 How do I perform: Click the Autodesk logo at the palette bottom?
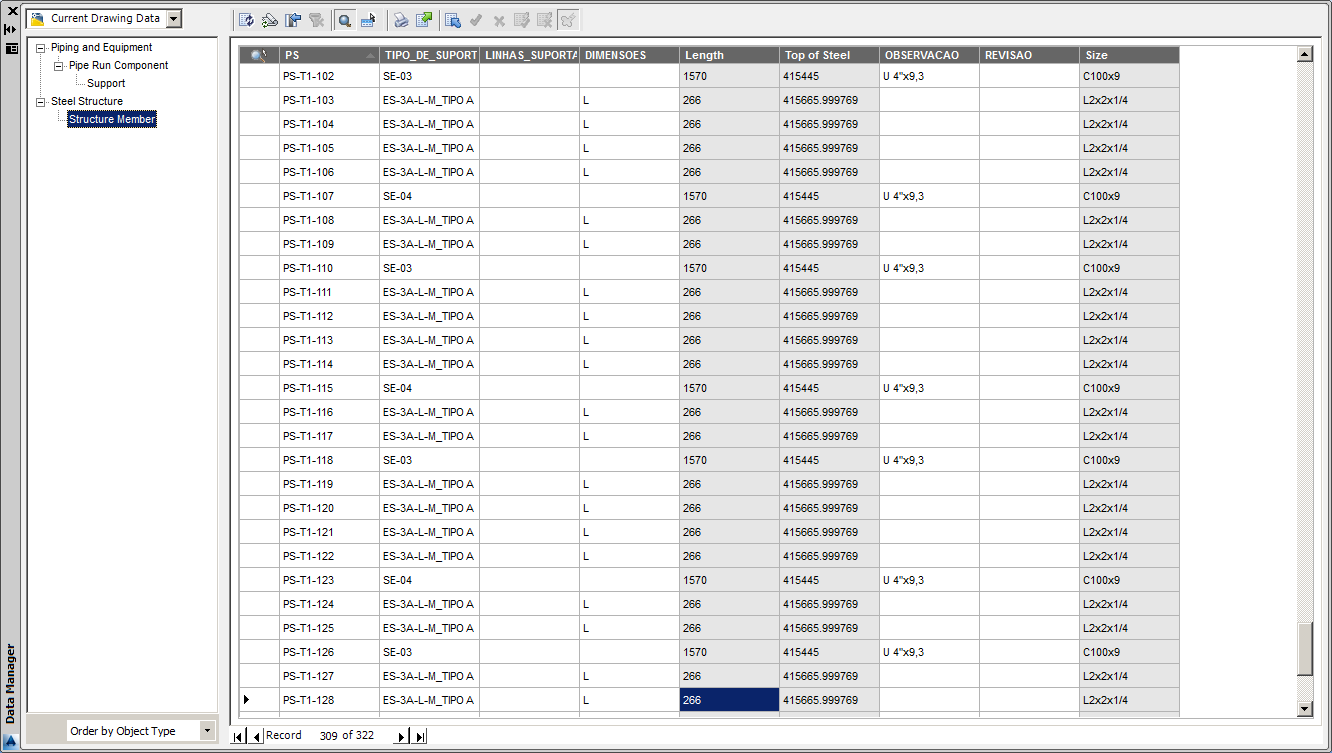(x=11, y=741)
